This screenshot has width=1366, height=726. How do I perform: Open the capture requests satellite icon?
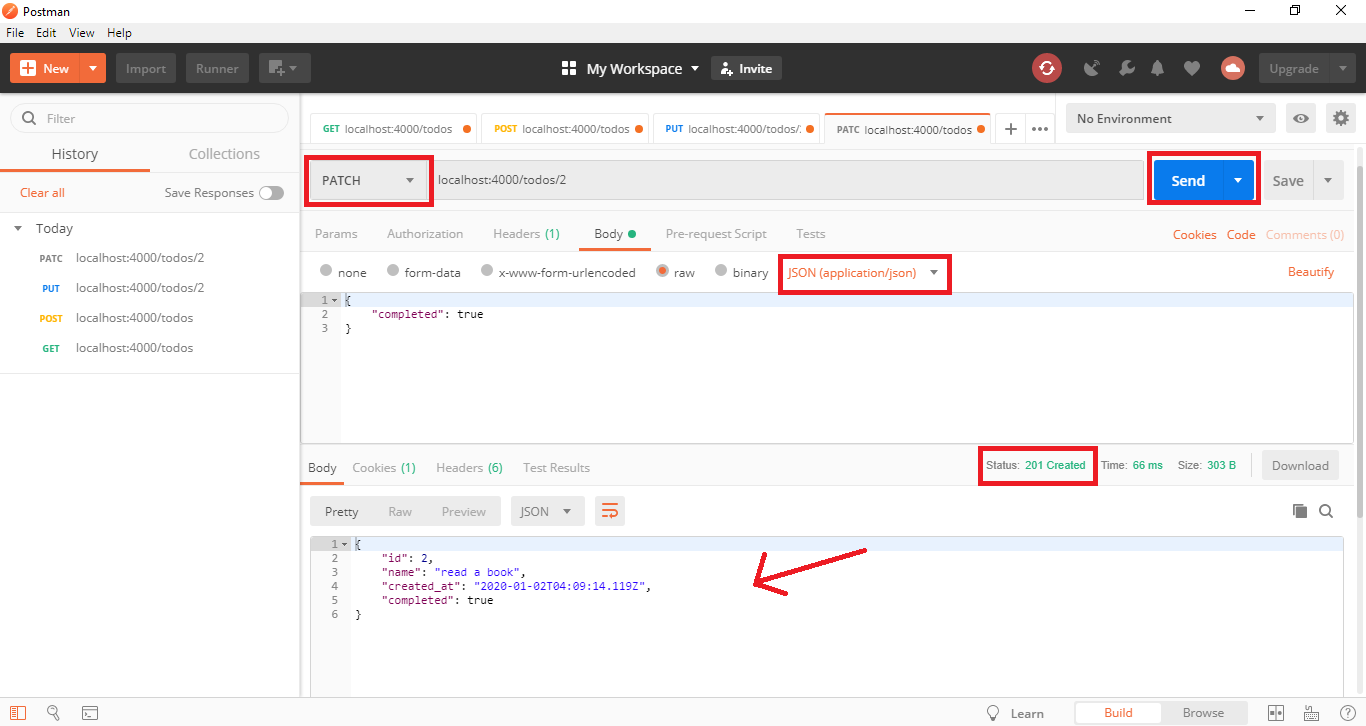(x=1092, y=68)
